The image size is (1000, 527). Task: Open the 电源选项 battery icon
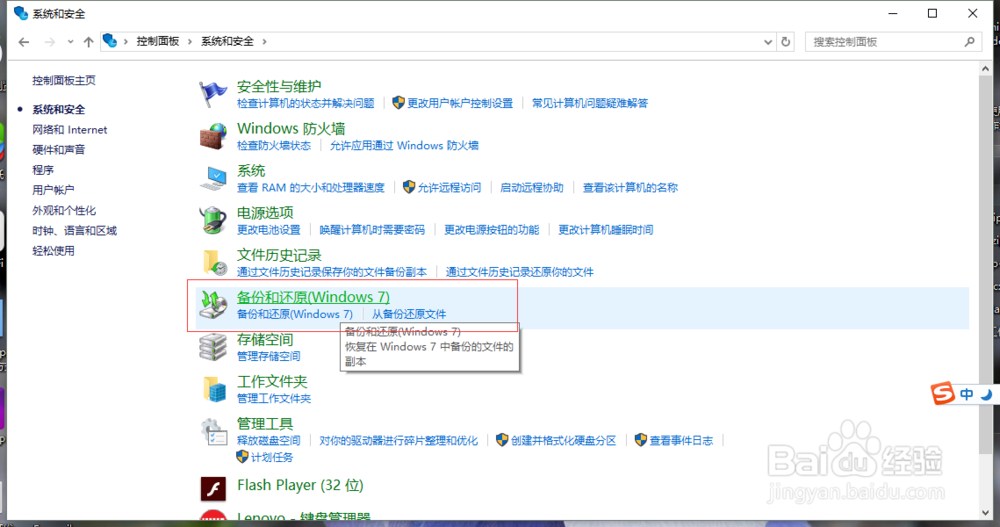213,220
